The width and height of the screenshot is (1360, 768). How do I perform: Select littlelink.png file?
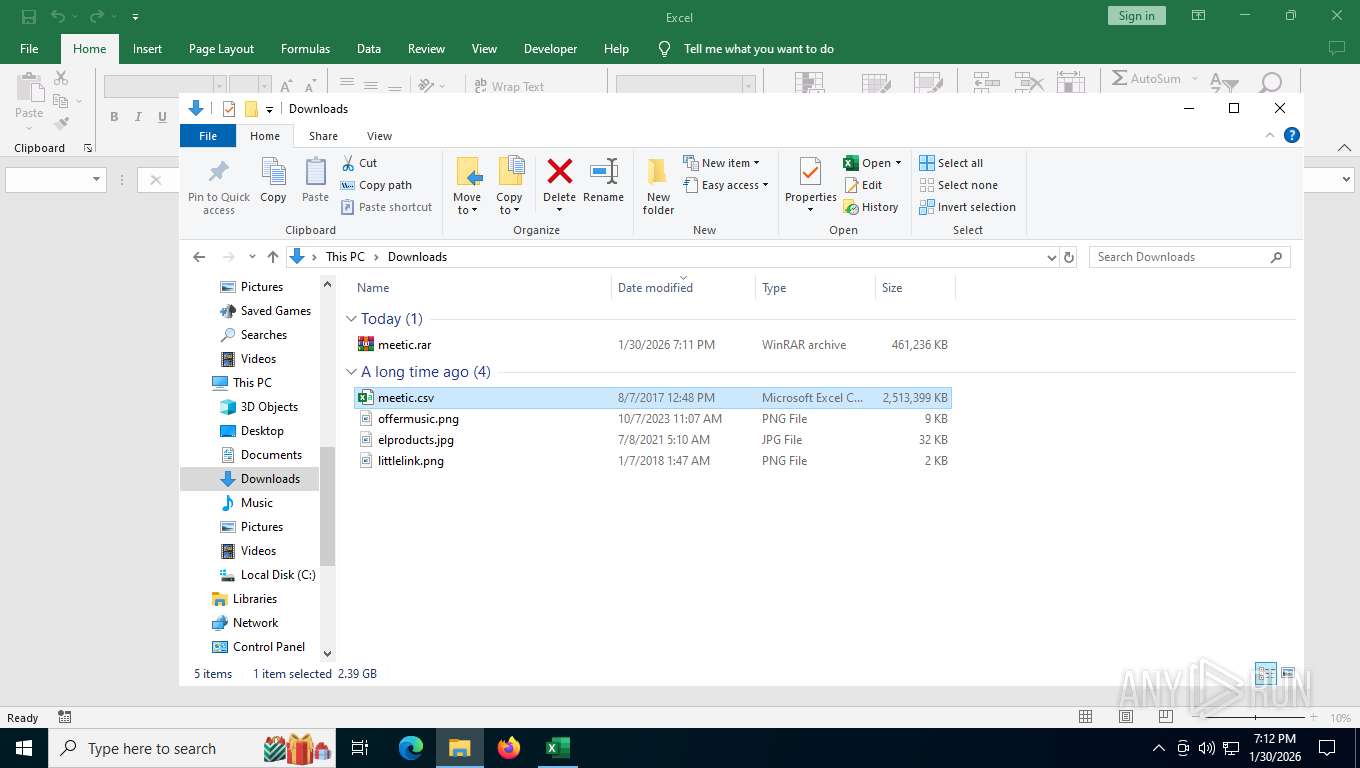[x=652, y=461]
